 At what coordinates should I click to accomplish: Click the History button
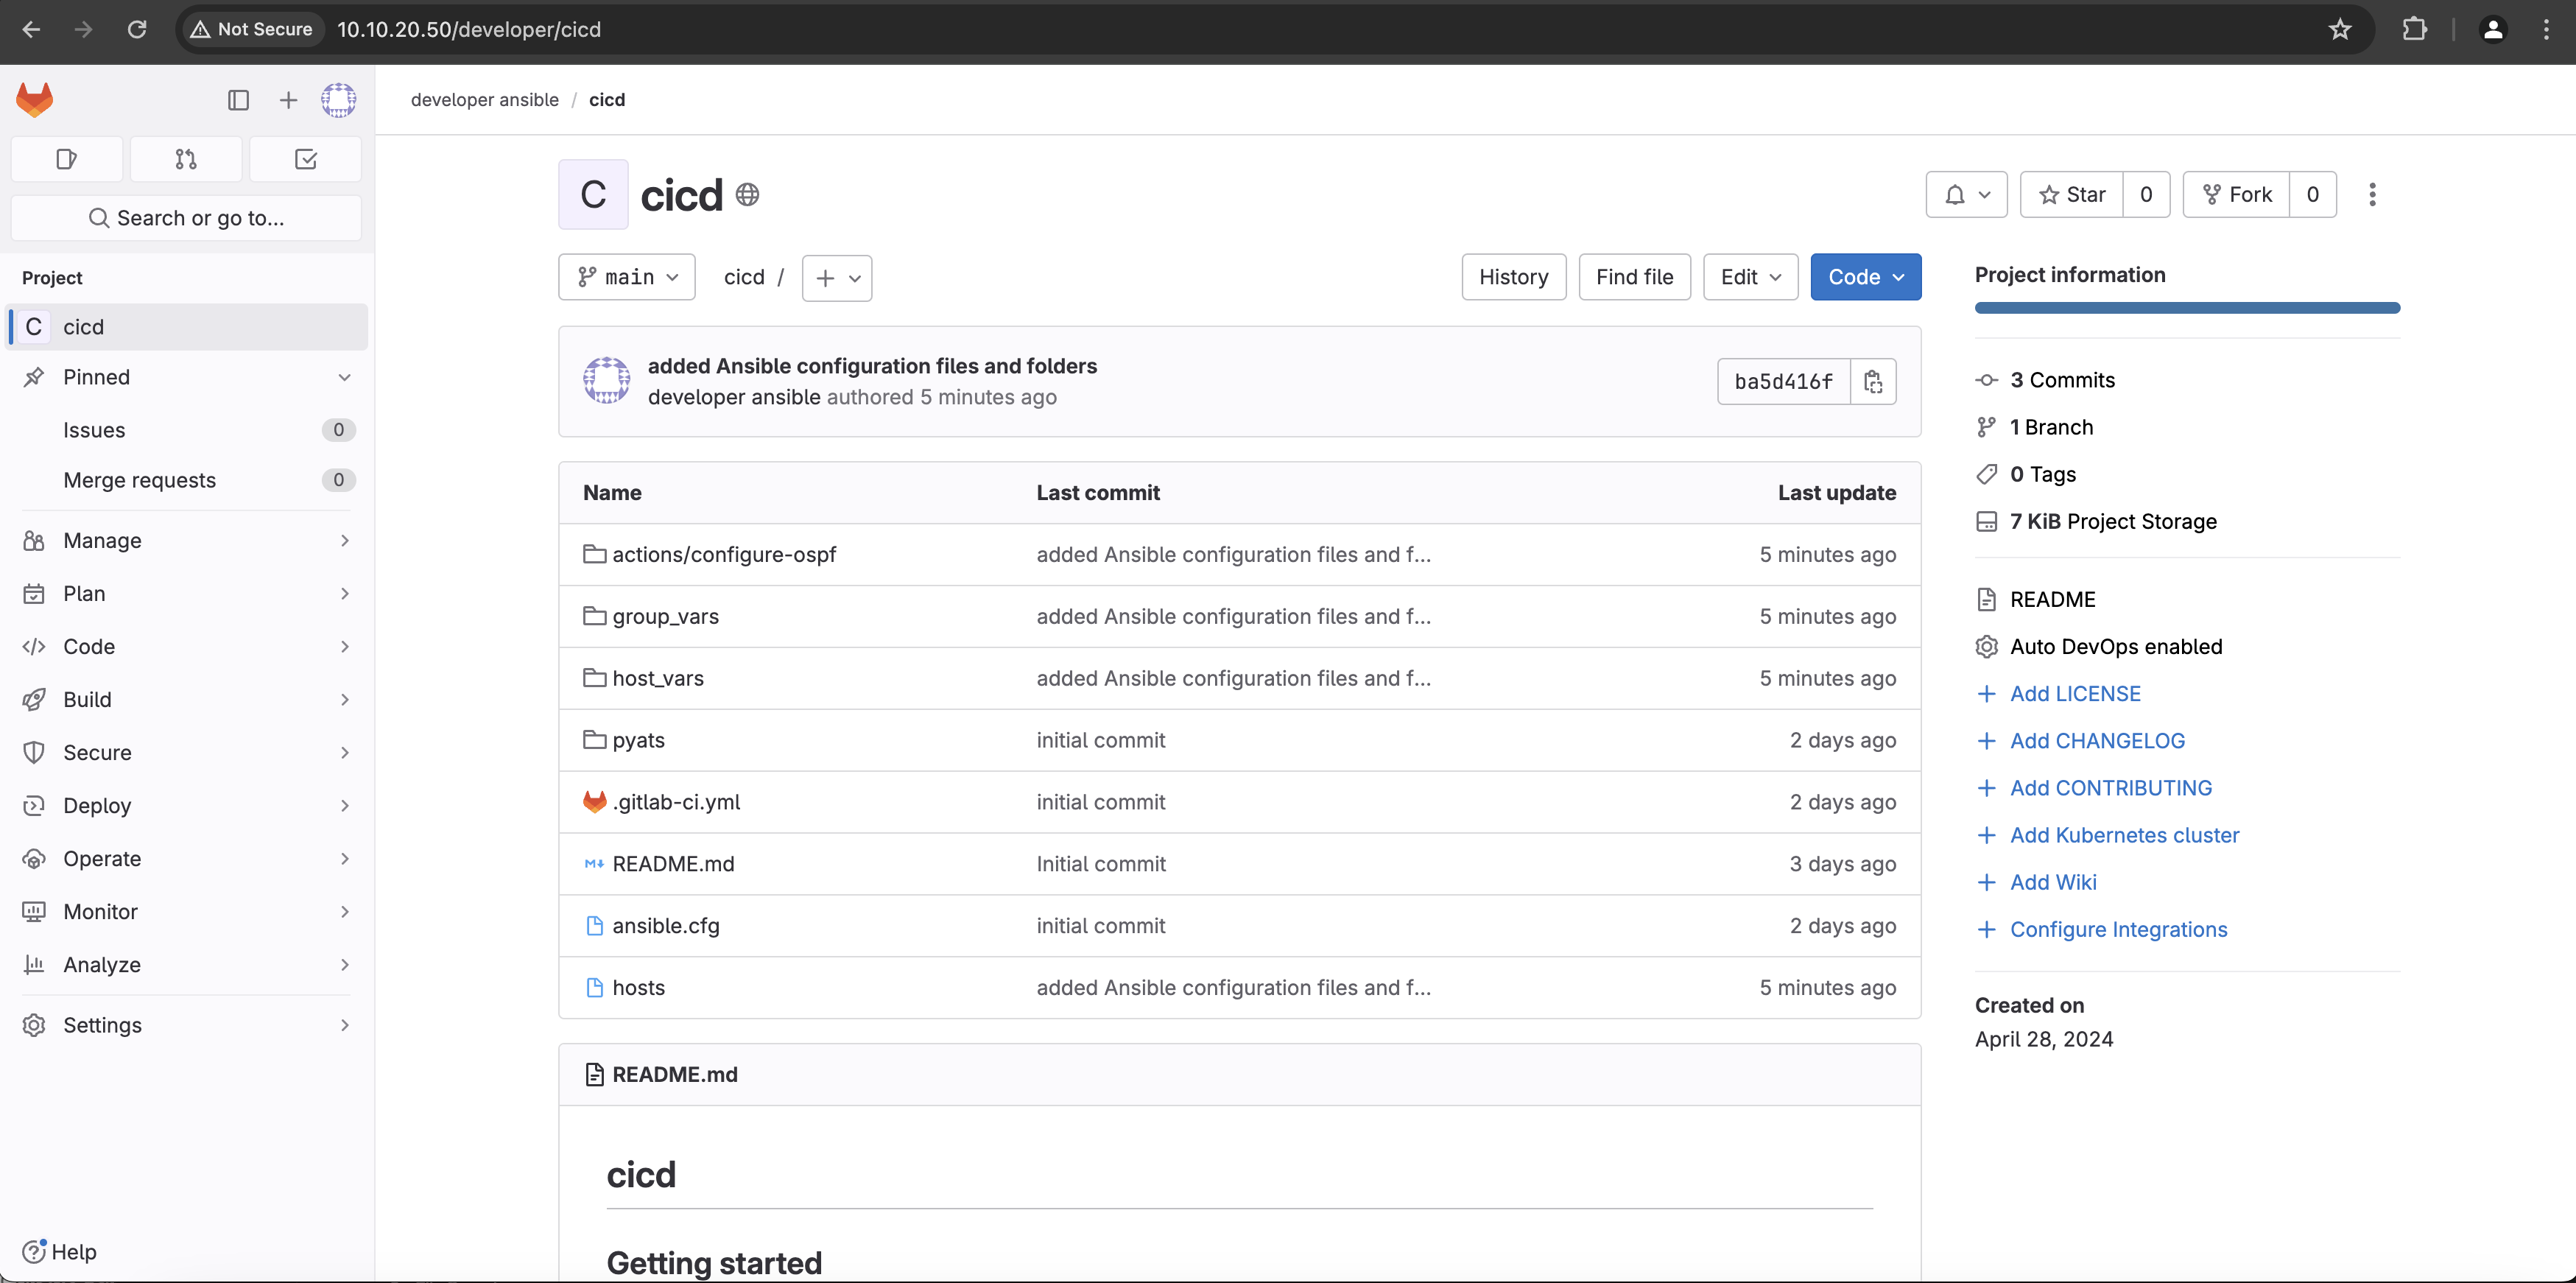pos(1513,277)
